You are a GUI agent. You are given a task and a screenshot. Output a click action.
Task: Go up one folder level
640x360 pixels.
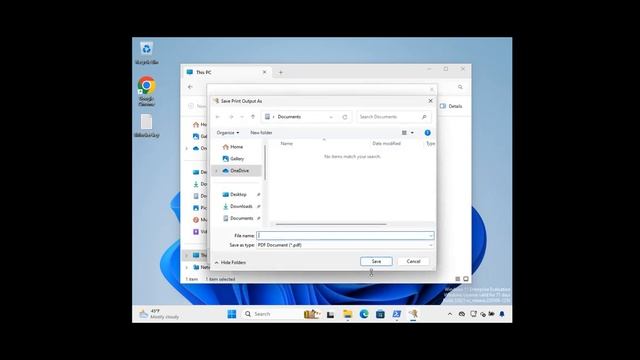[253, 117]
